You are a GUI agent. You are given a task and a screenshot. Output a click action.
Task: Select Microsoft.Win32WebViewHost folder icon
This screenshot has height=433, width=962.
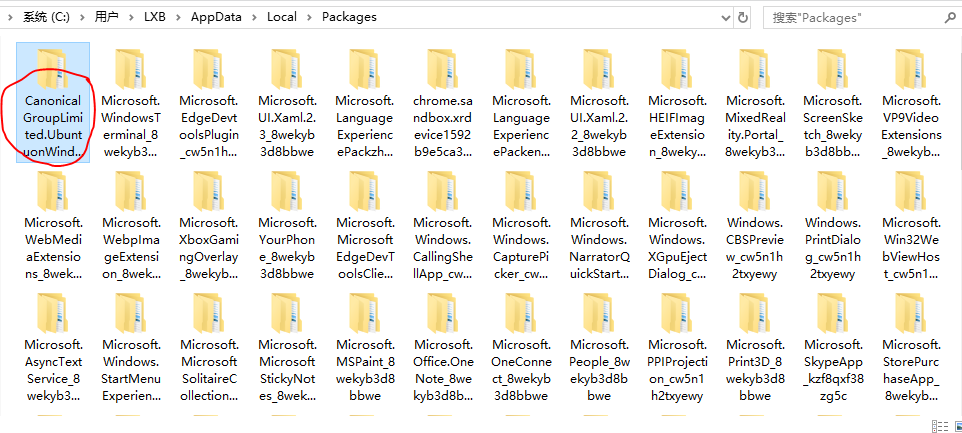pyautogui.click(x=910, y=191)
